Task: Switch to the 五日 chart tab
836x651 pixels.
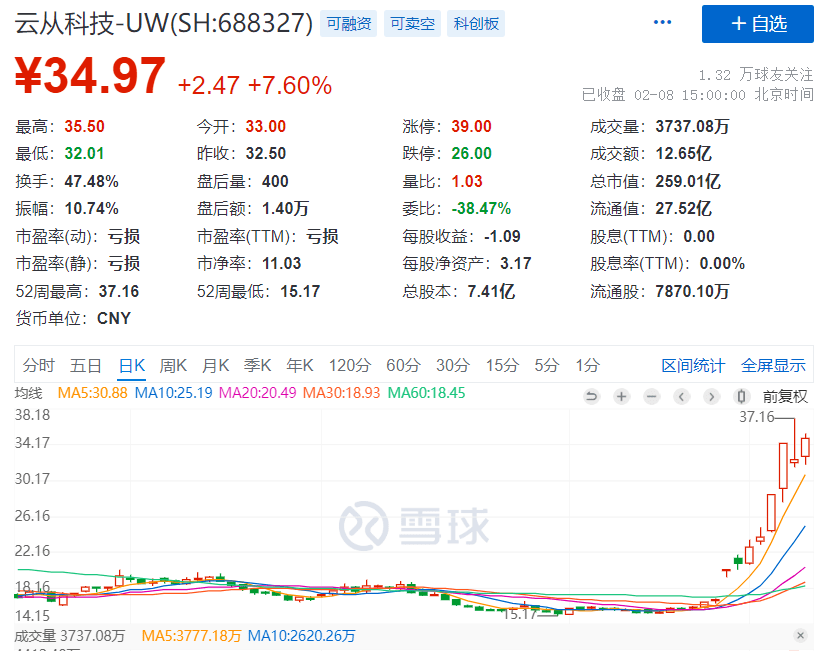Action: 86,365
